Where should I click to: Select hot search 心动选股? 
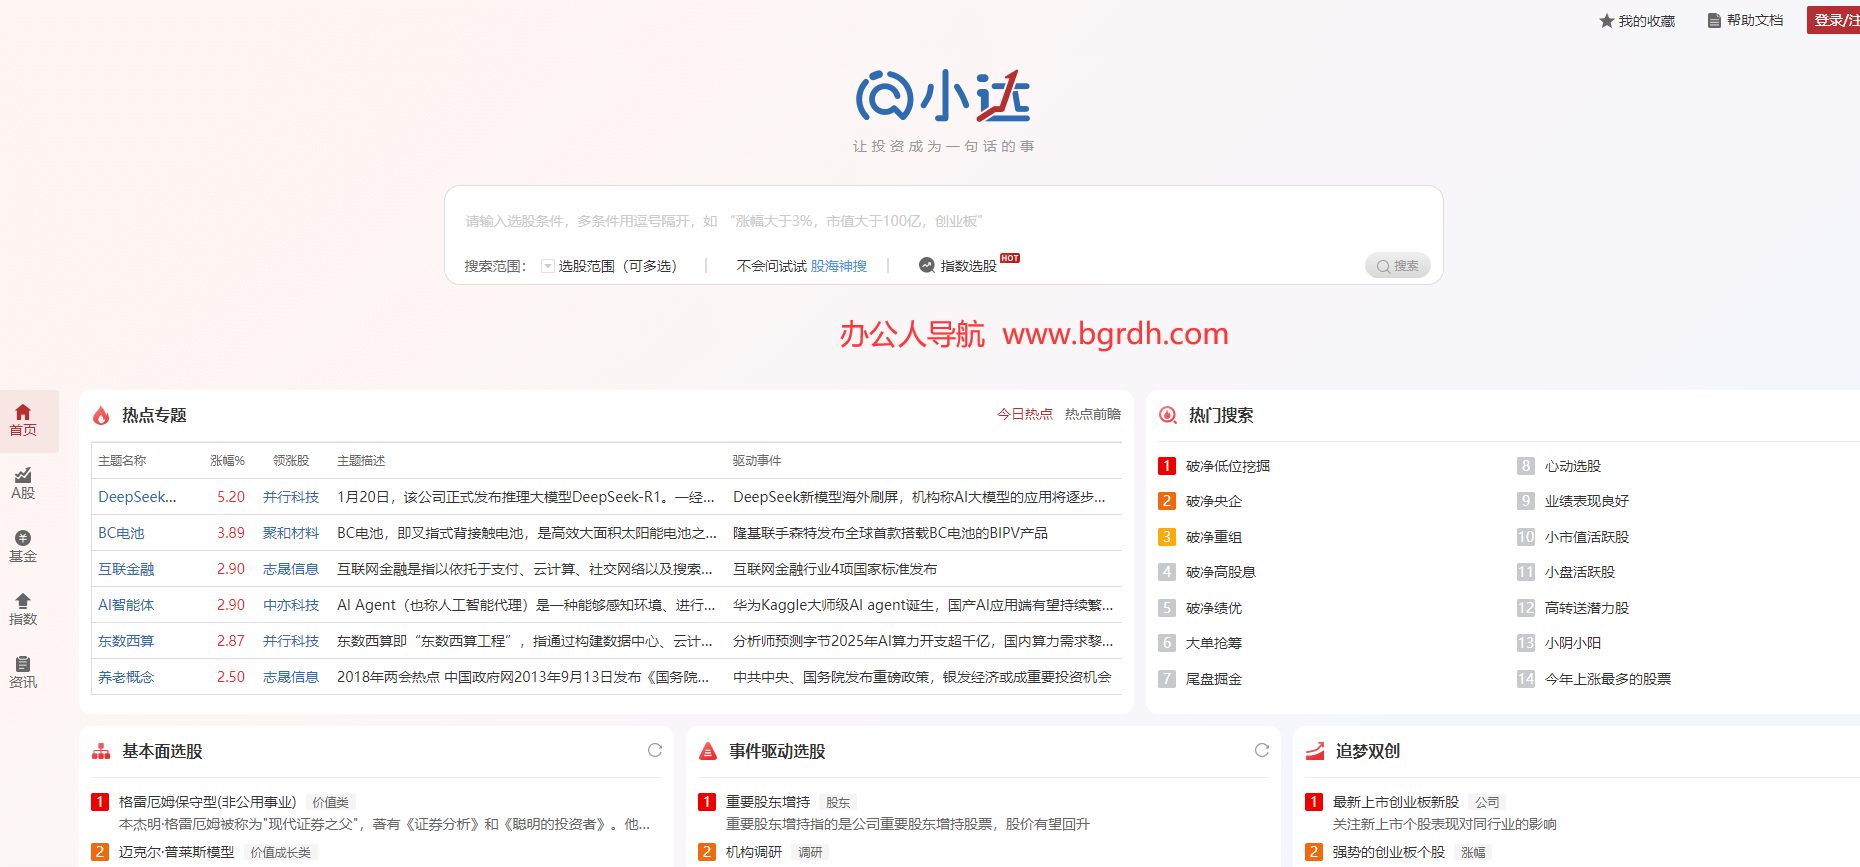(x=1573, y=466)
